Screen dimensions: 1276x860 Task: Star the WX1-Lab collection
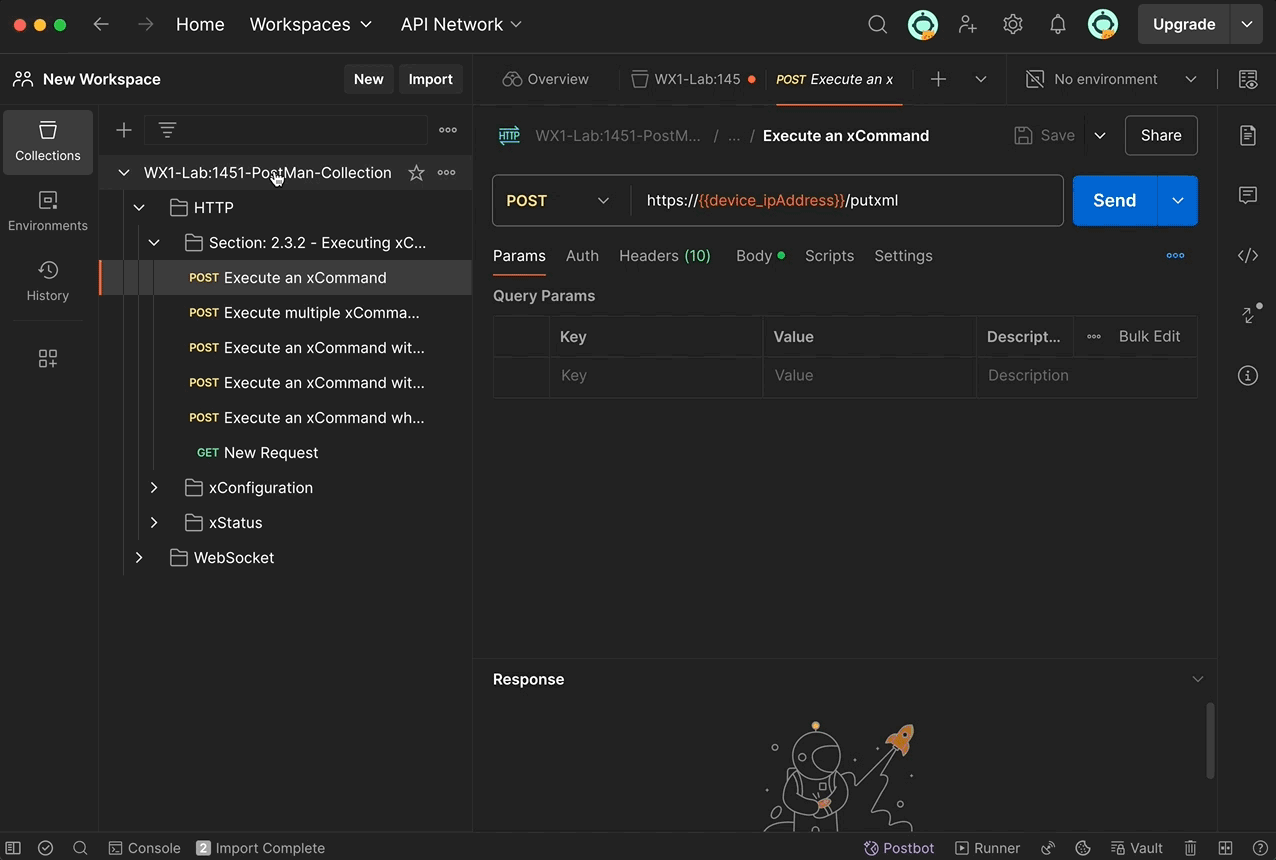416,173
